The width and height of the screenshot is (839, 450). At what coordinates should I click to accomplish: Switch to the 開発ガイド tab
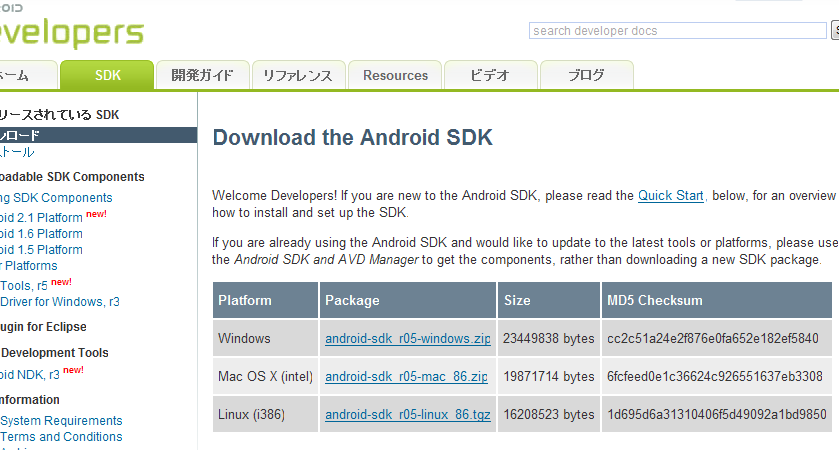pos(202,75)
